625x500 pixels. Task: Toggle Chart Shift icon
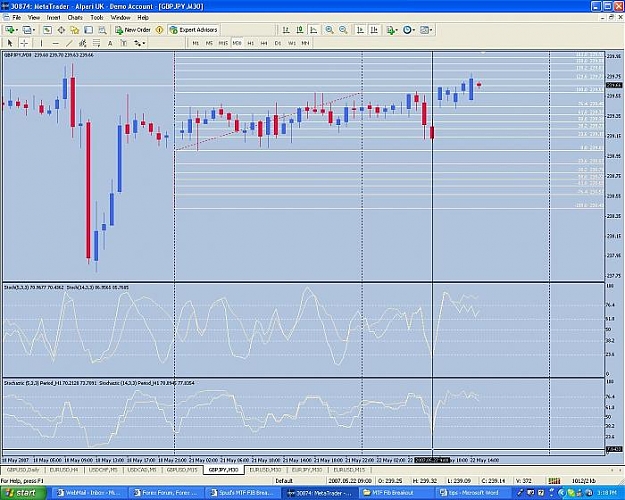pyautogui.click(x=374, y=30)
